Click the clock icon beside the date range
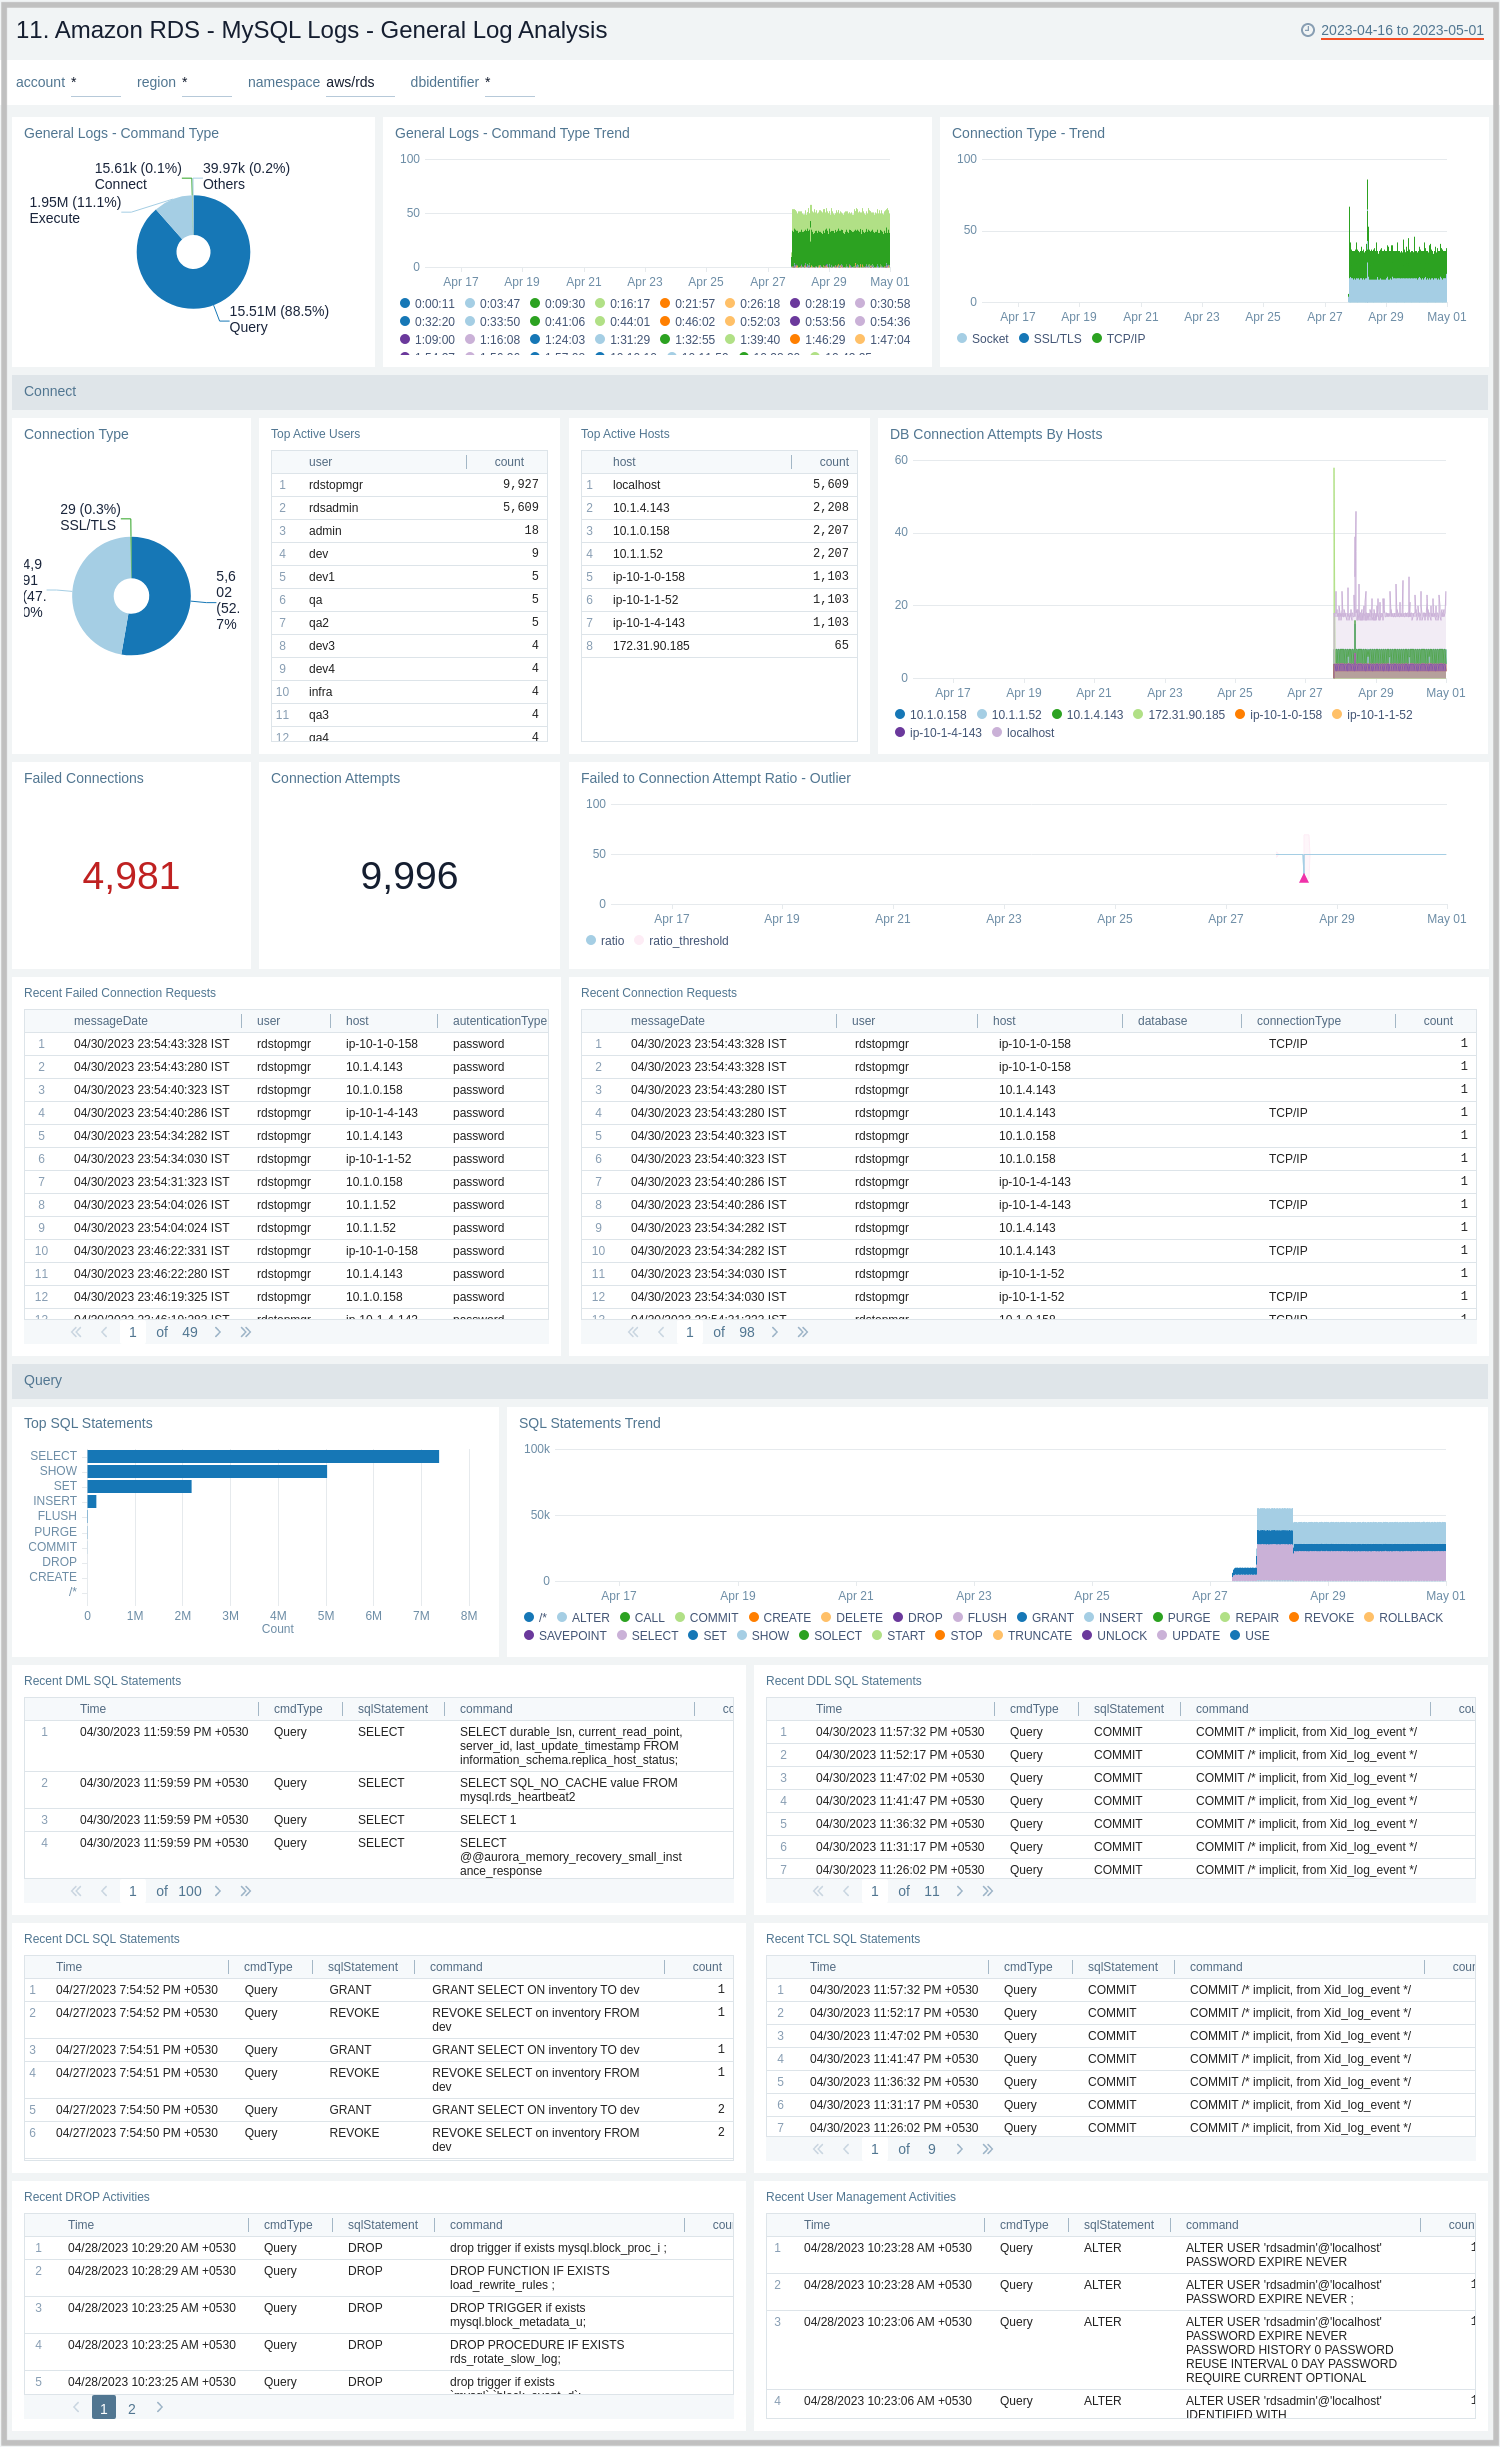Viewport: 1500px width, 2447px height. coord(1307,30)
